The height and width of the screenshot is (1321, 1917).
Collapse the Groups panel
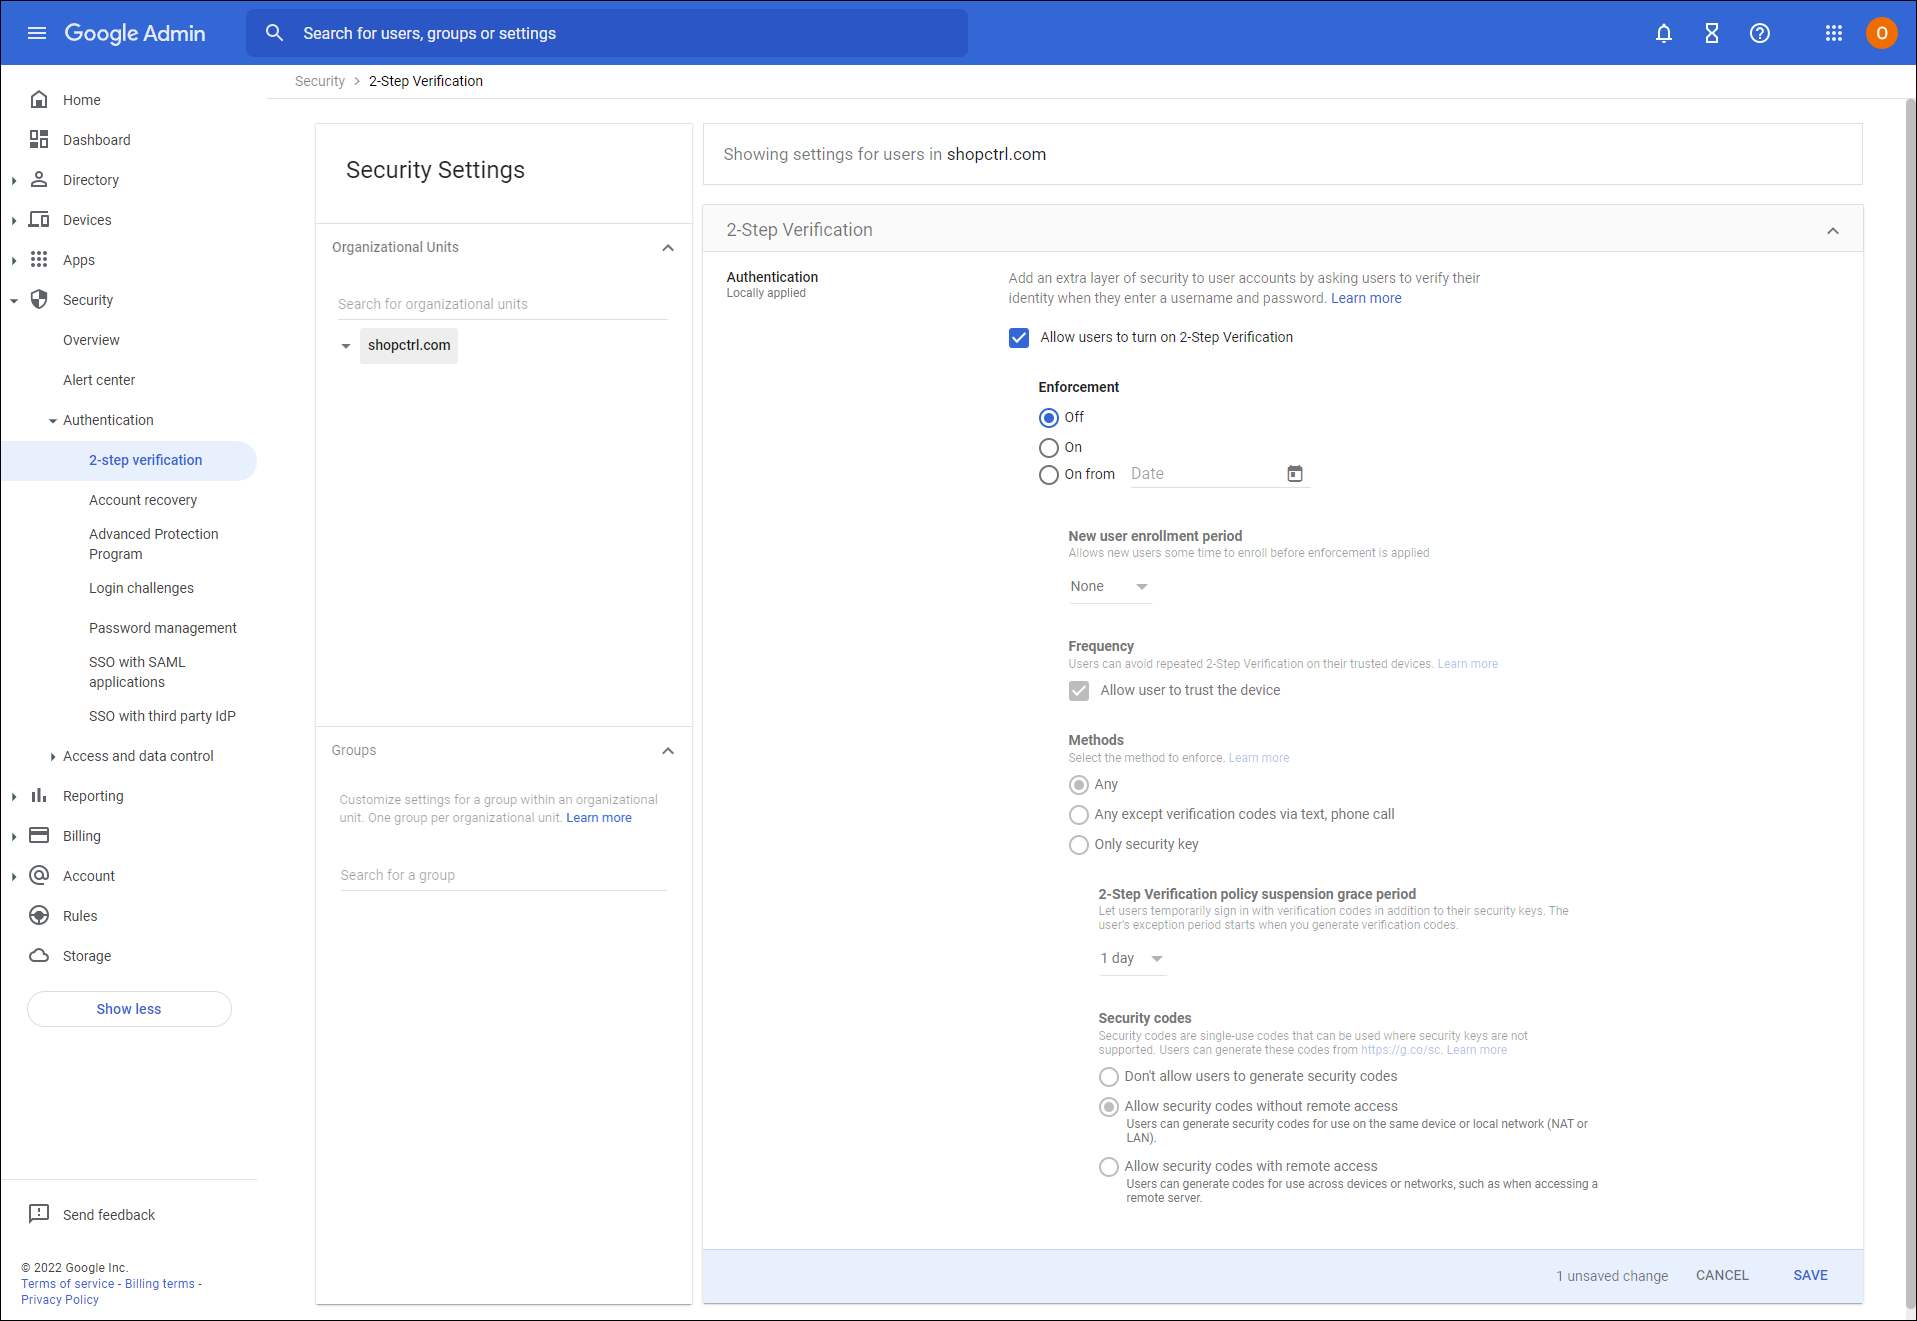tap(667, 750)
